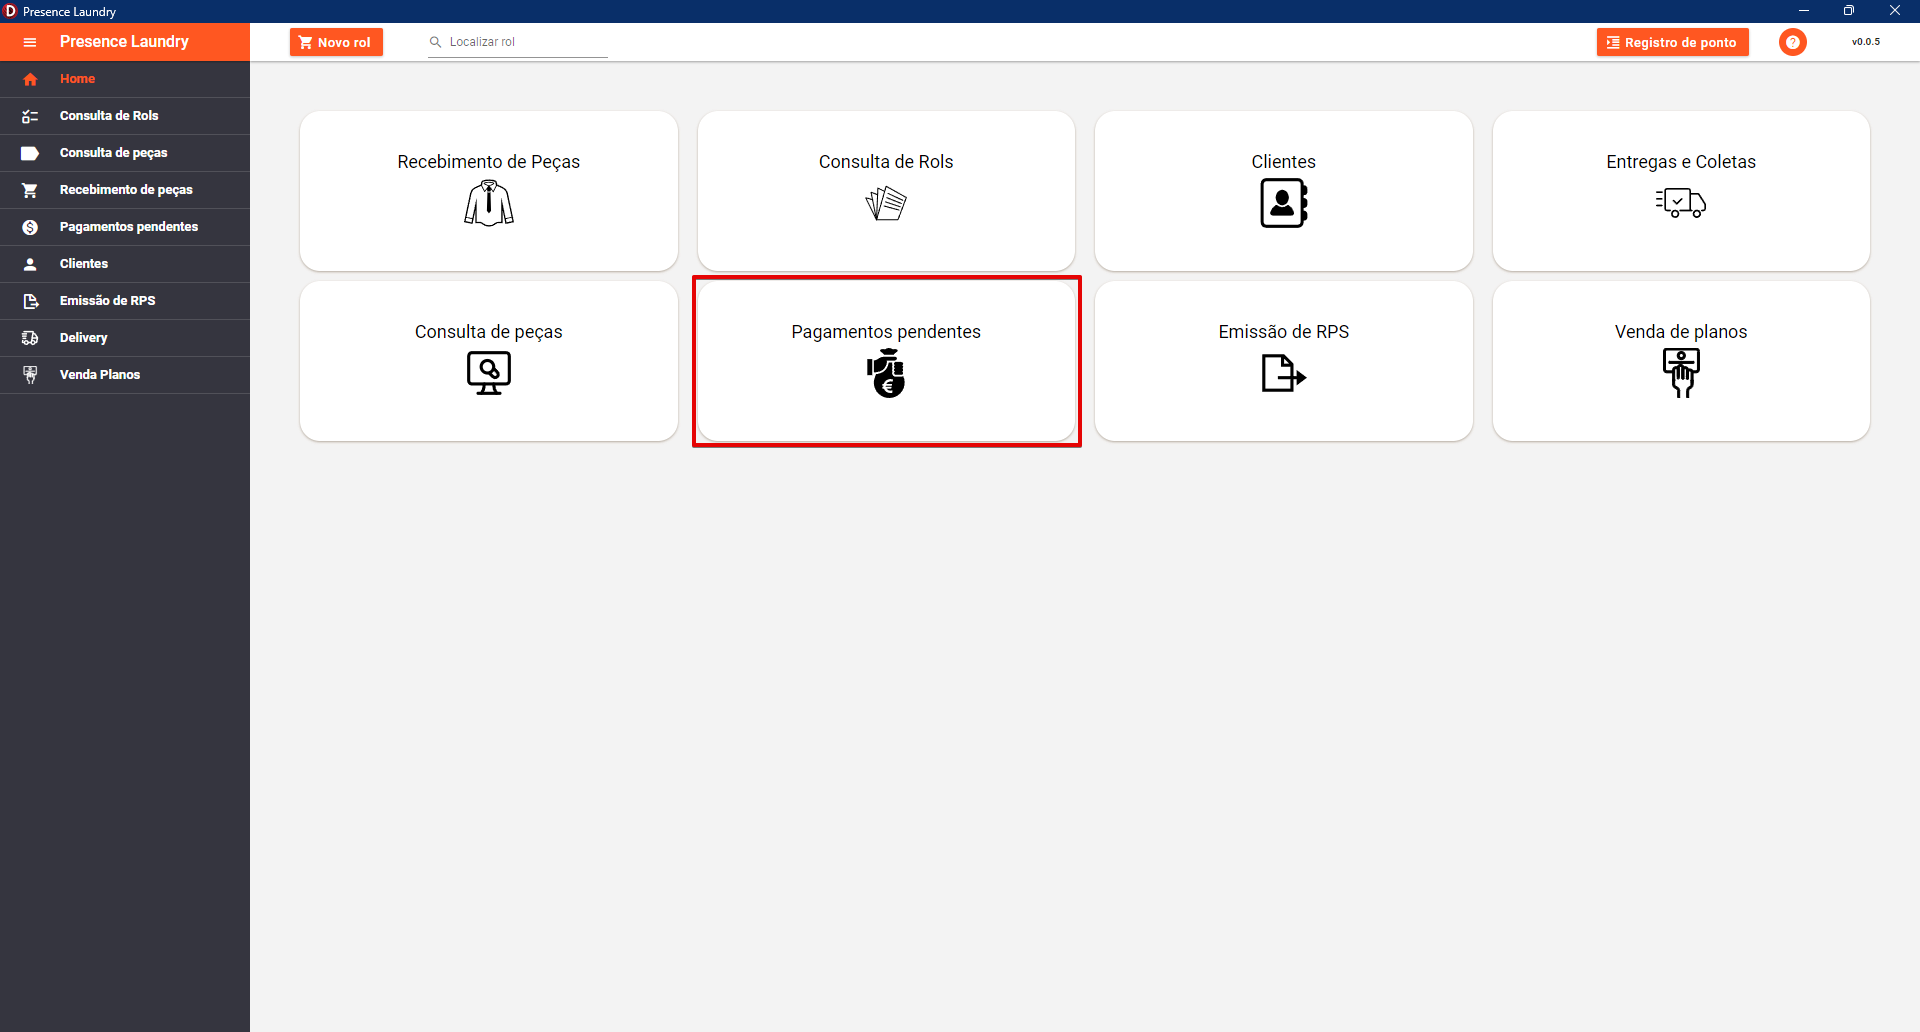Open the Emissão de RPS card

click(1284, 361)
